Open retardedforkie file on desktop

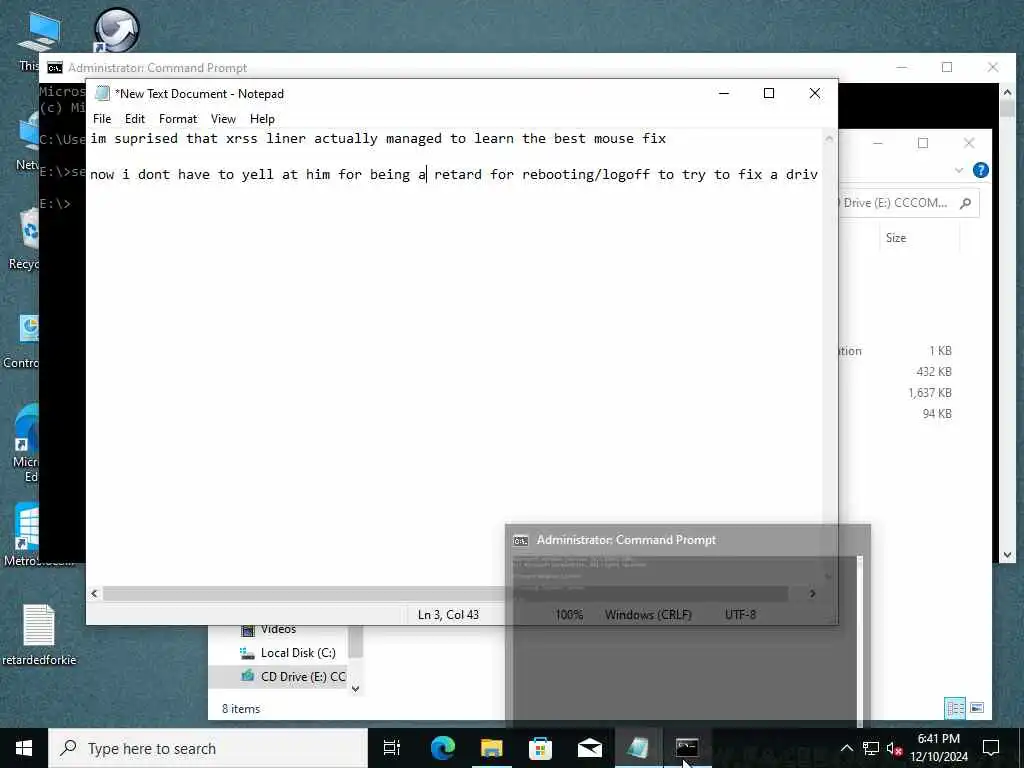[x=39, y=634]
